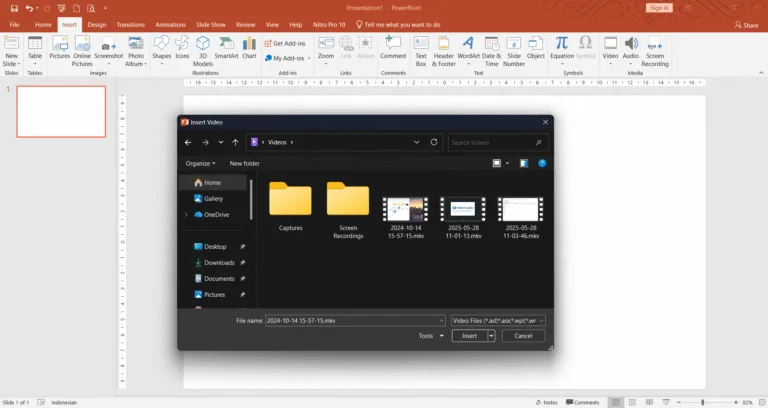This screenshot has width=768, height=408.
Task: Open Header & Footer
Action: pyautogui.click(x=444, y=51)
